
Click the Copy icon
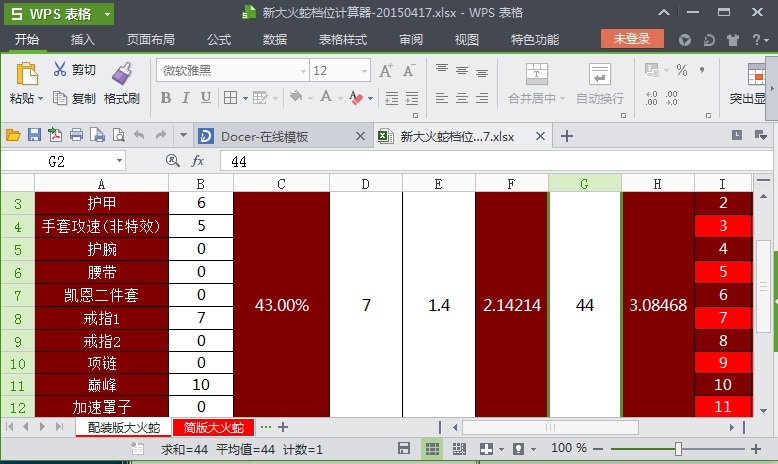[x=60, y=98]
